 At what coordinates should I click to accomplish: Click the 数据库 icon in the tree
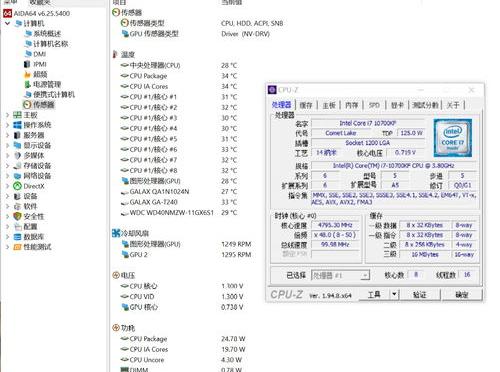pos(17,237)
